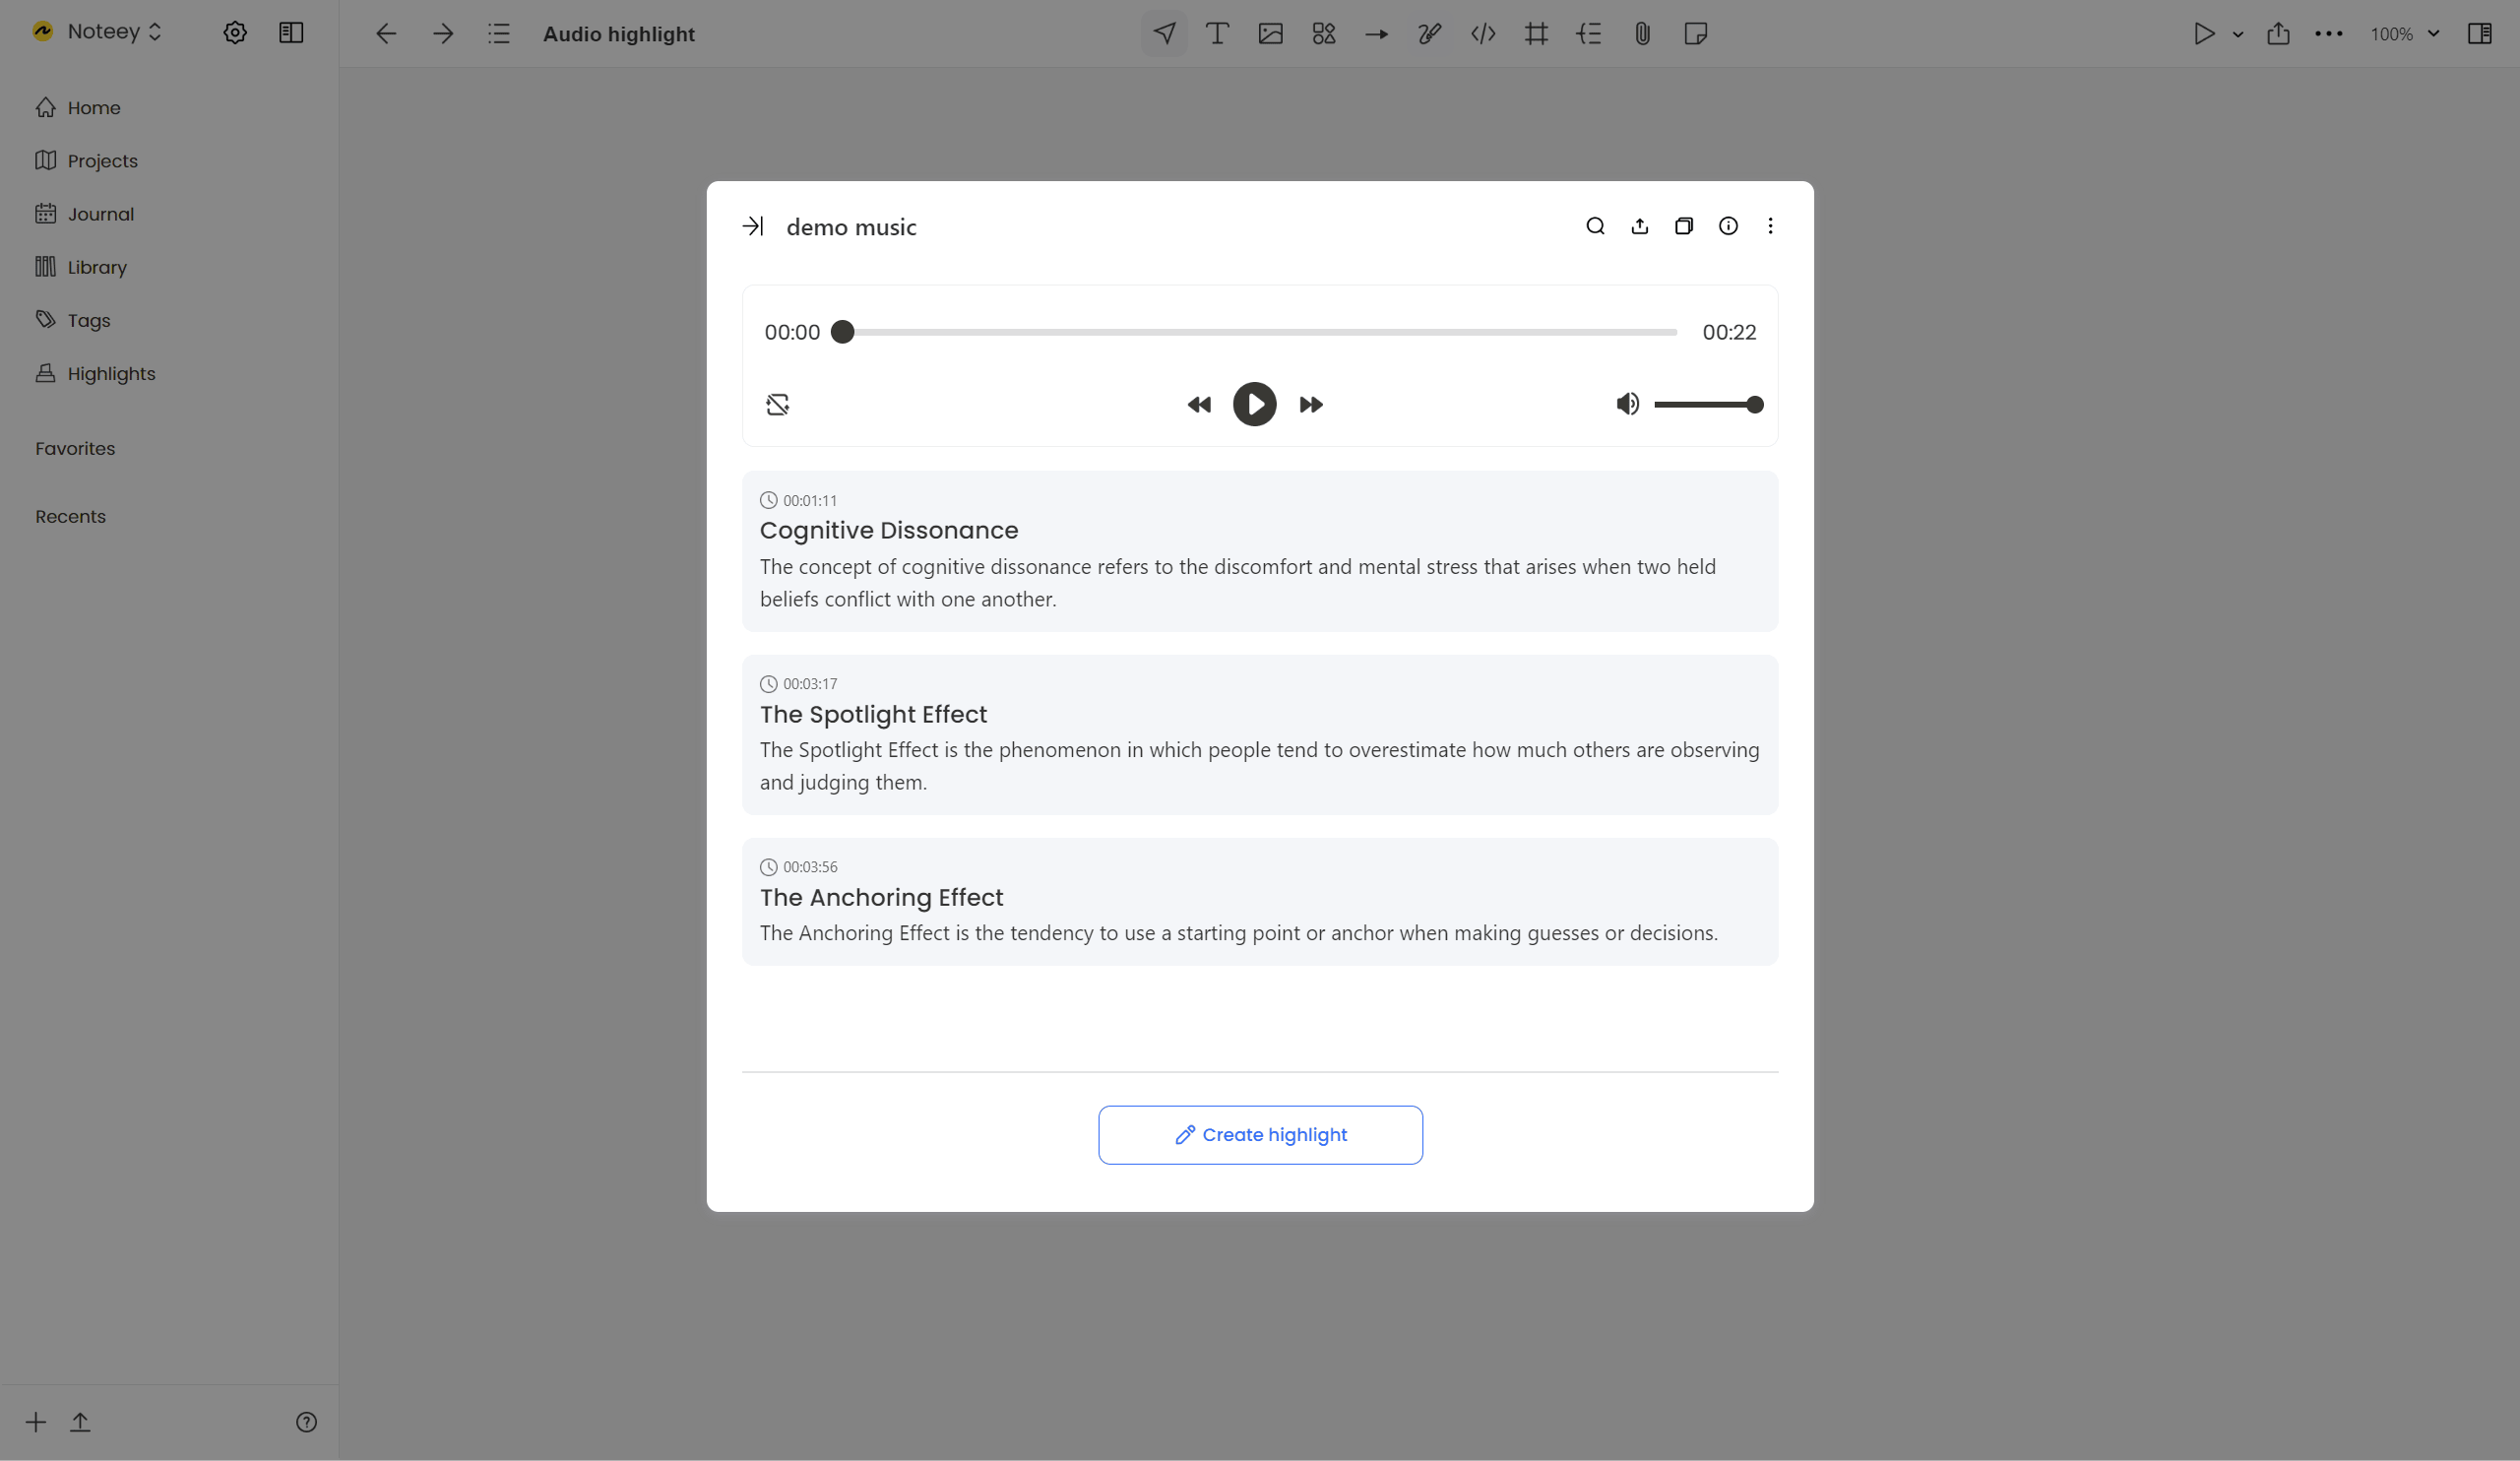Screen dimensions: 2520x1461
Task: Export demo music with upload icon
Action: (x=1640, y=226)
